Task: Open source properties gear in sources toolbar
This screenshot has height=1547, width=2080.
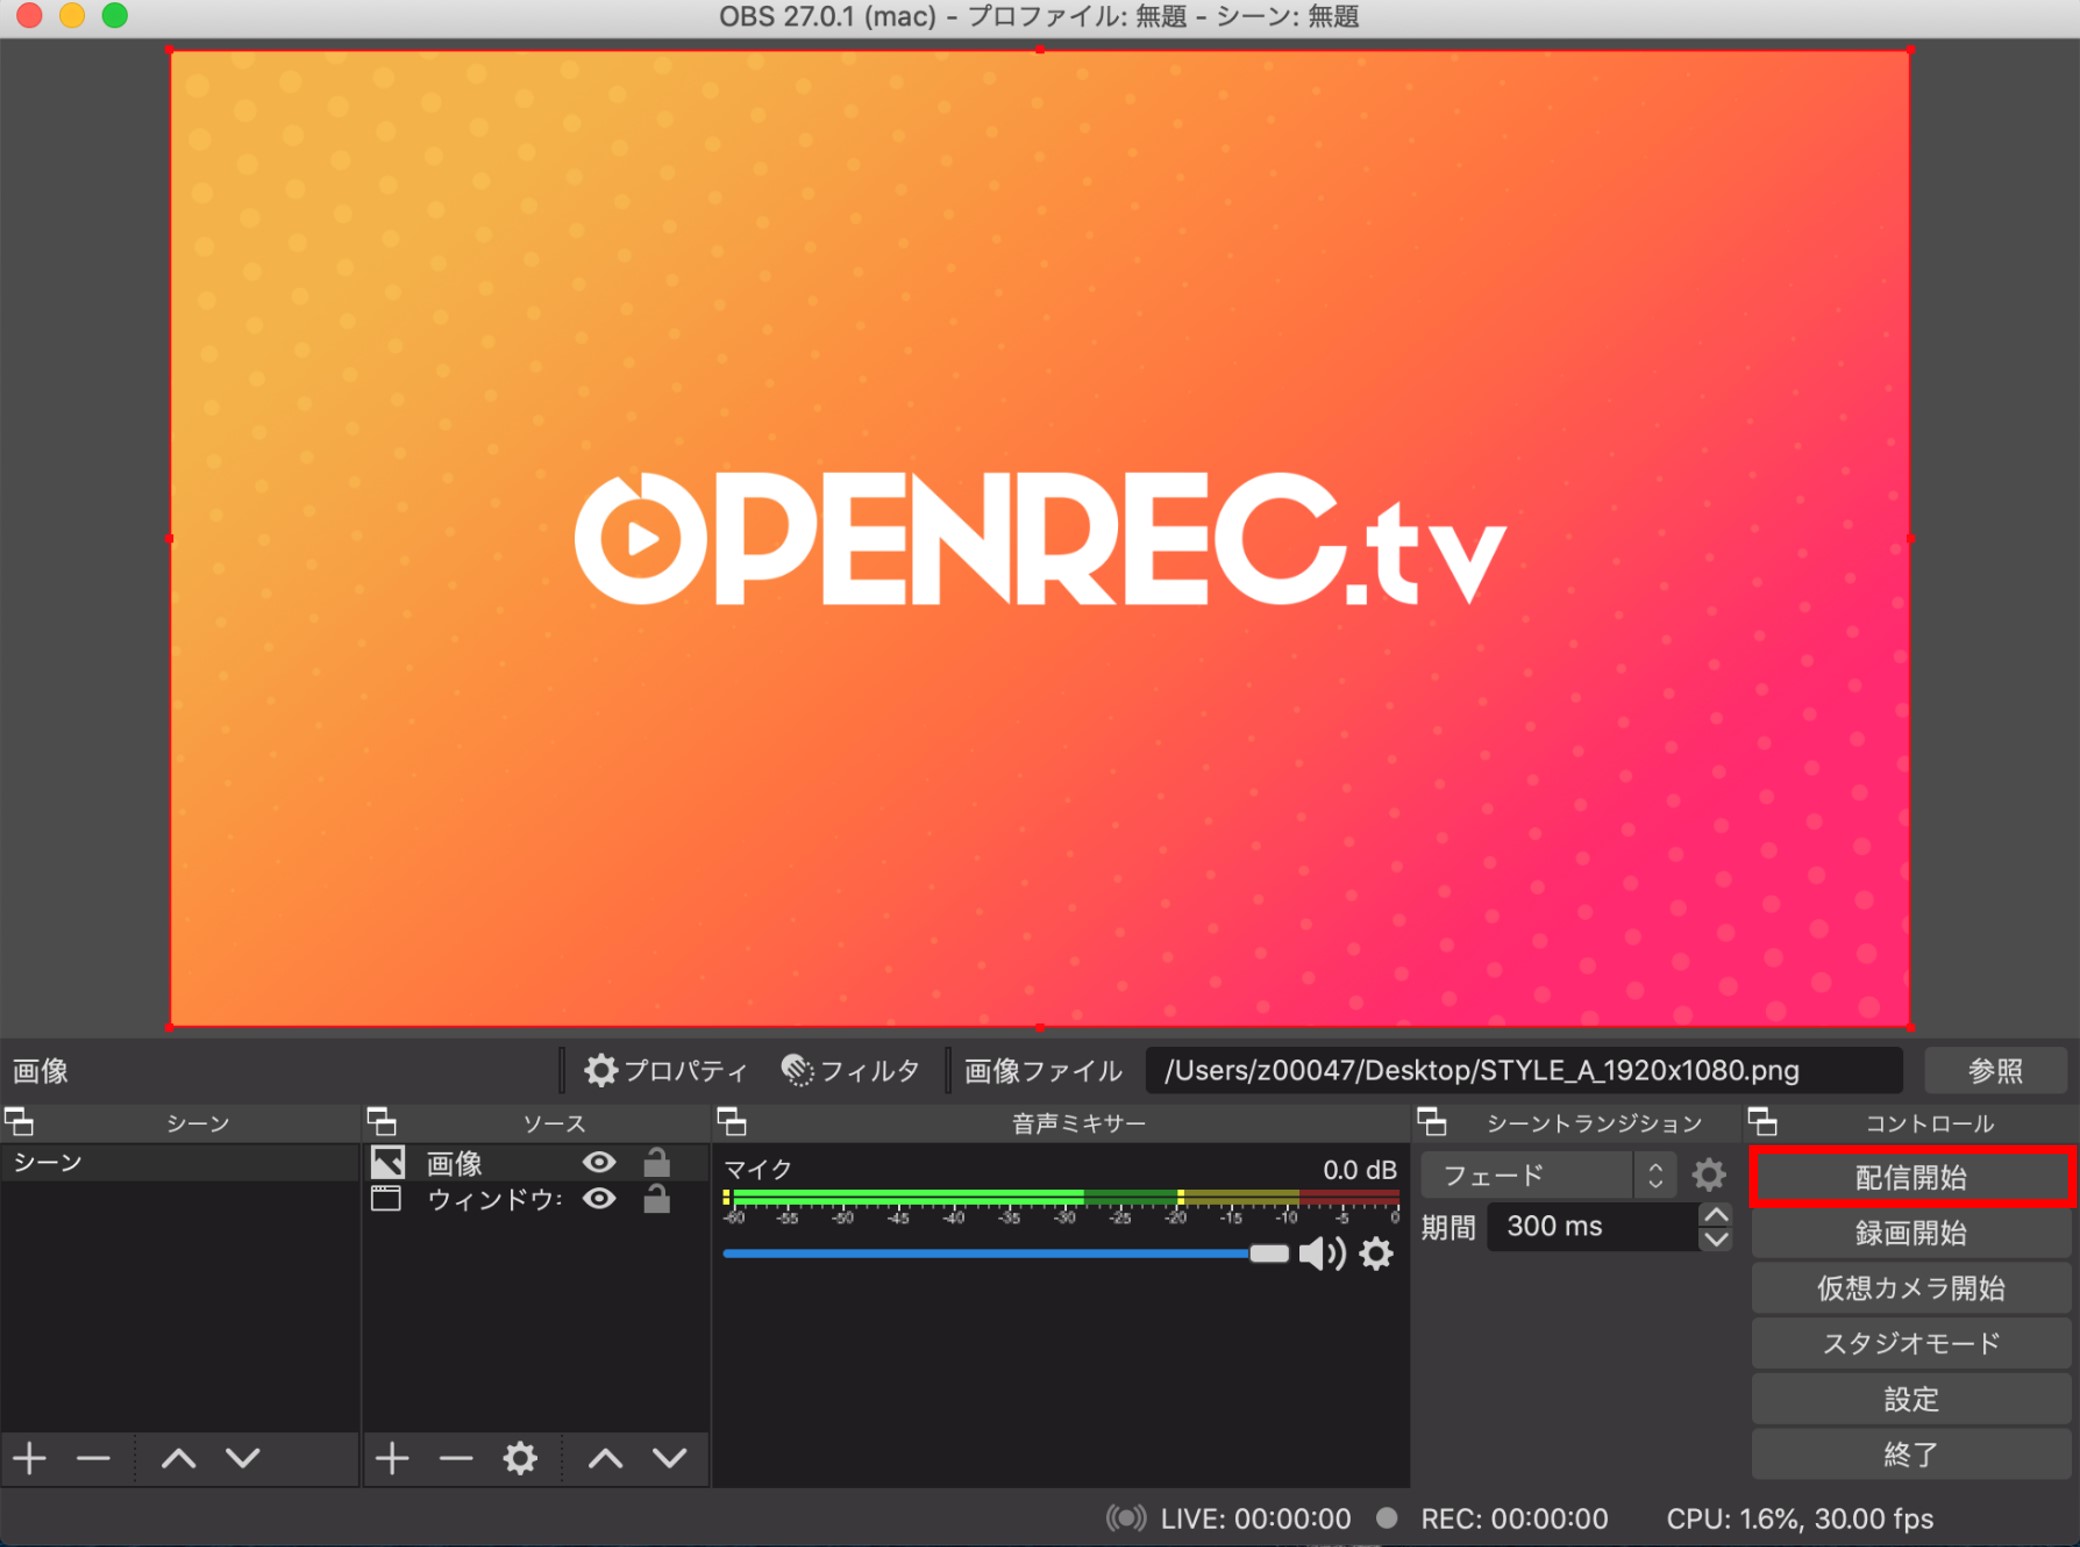Action: pos(520,1459)
